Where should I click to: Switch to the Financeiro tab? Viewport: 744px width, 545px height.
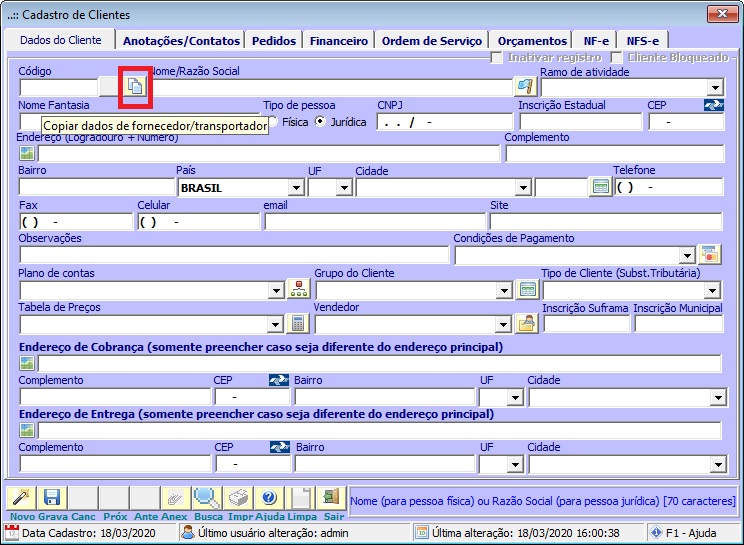click(339, 41)
